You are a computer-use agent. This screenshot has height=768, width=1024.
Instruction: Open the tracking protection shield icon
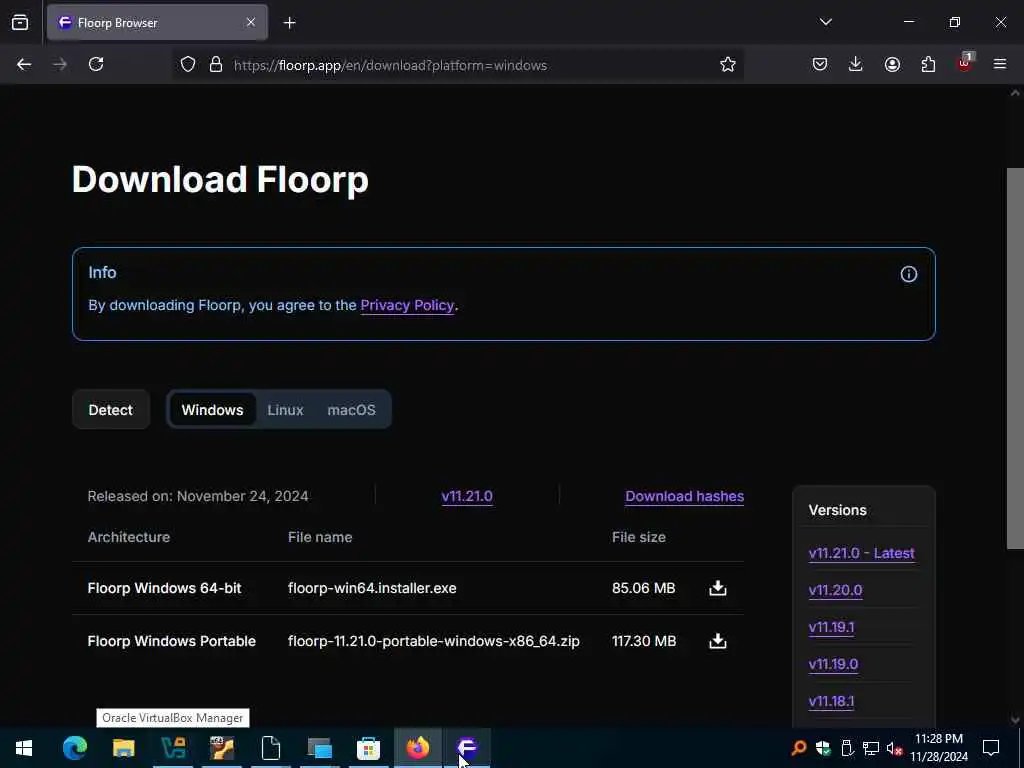[188, 65]
